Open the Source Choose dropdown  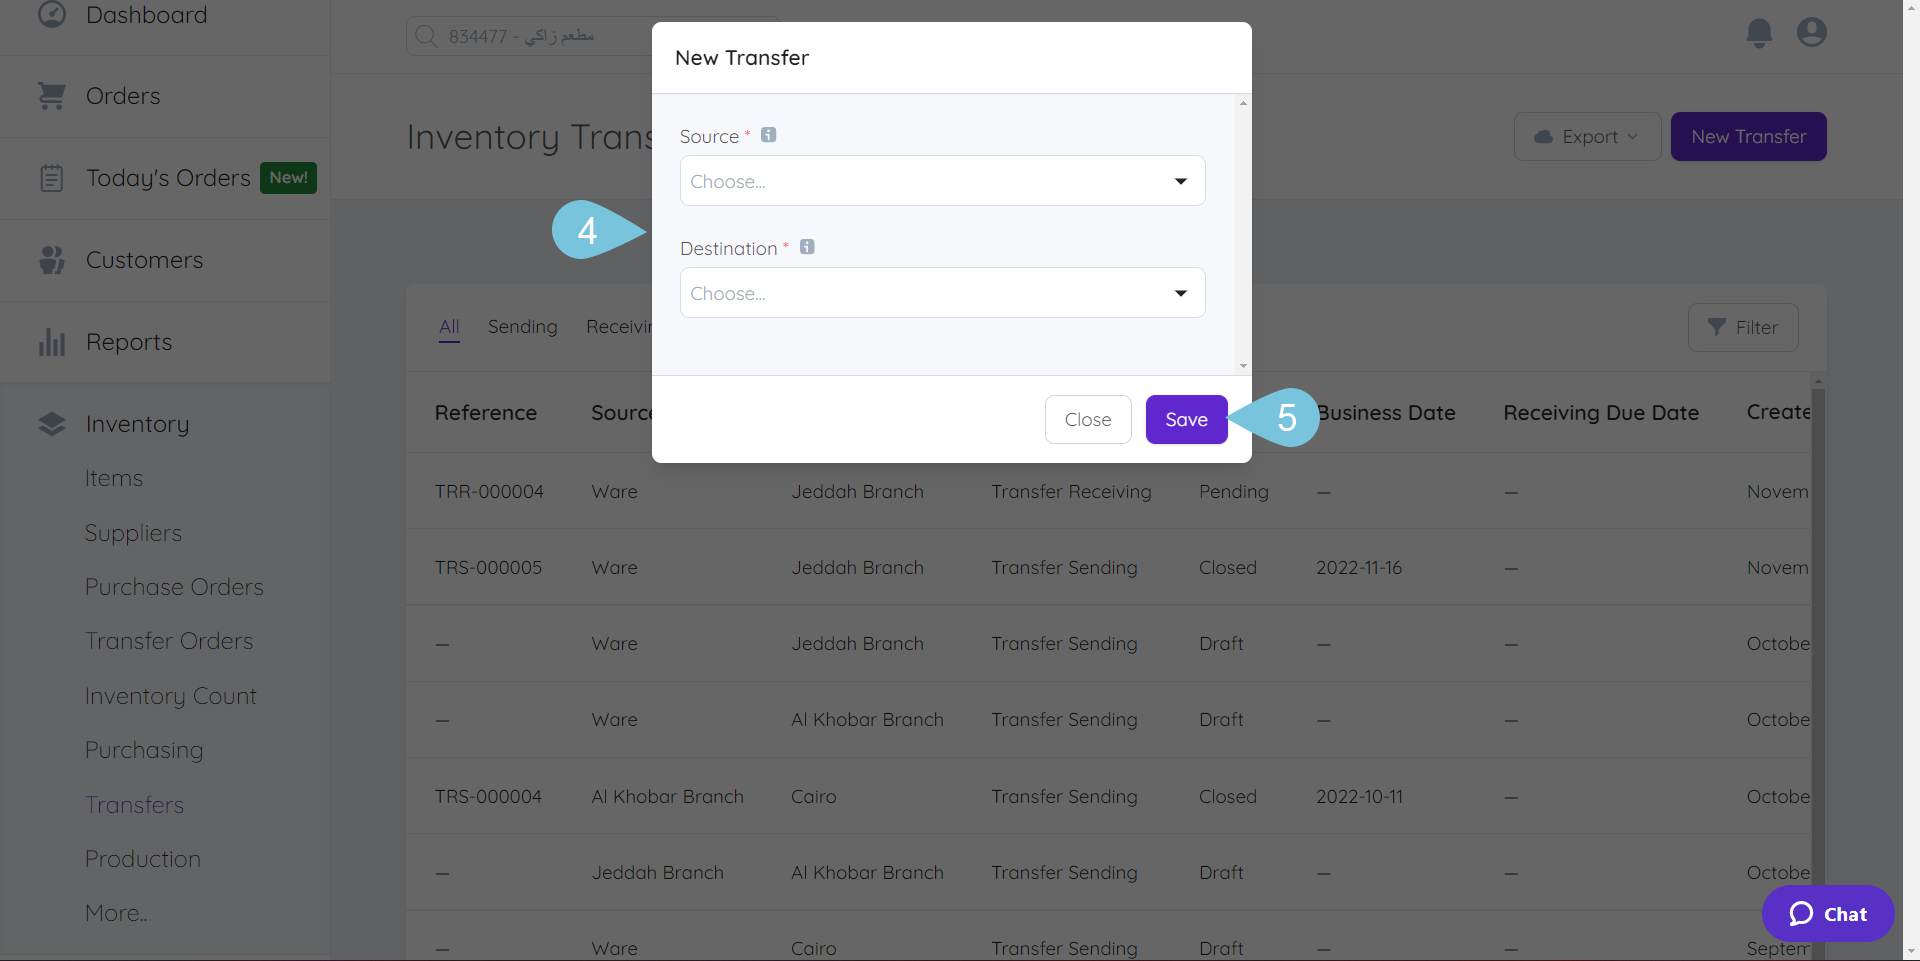pyautogui.click(x=941, y=181)
